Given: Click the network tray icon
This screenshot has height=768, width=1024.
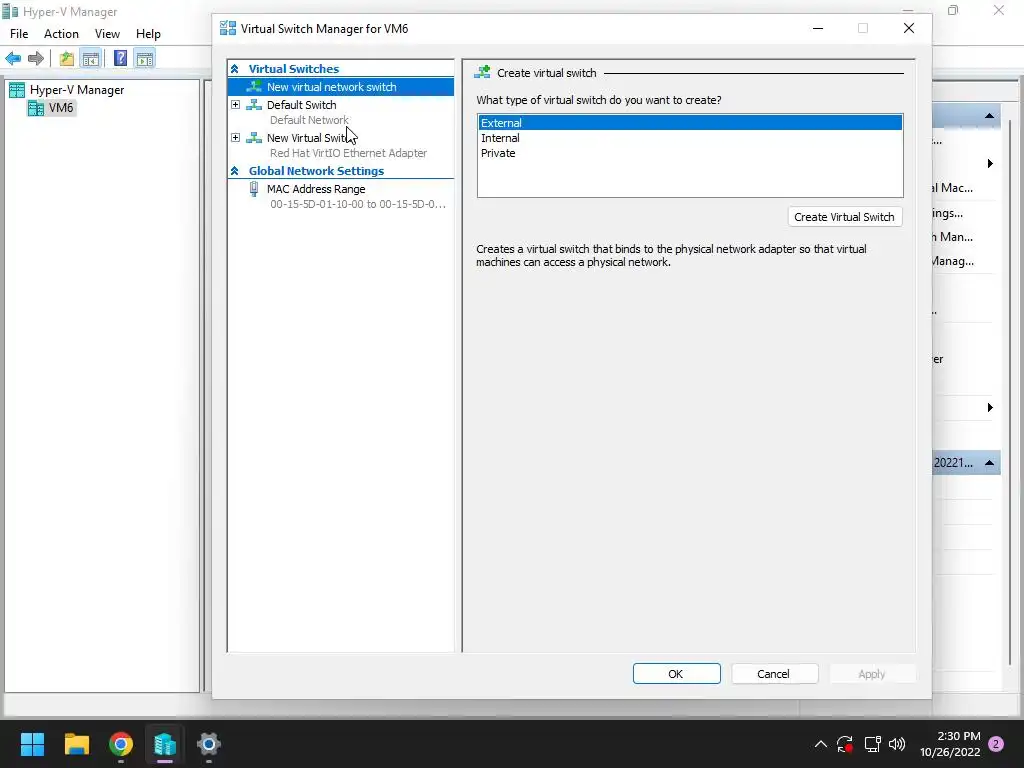Looking at the screenshot, I should [x=872, y=744].
